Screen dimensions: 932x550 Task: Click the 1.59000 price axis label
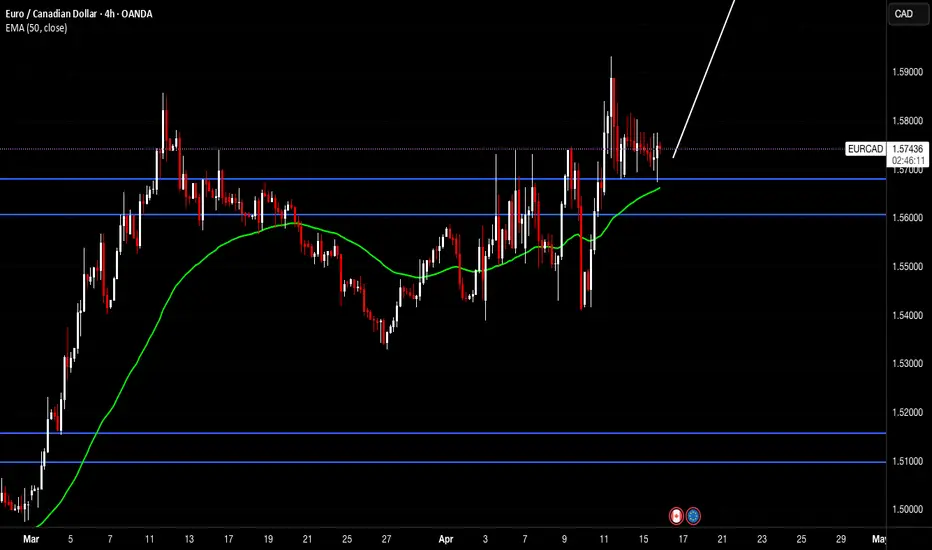907,72
